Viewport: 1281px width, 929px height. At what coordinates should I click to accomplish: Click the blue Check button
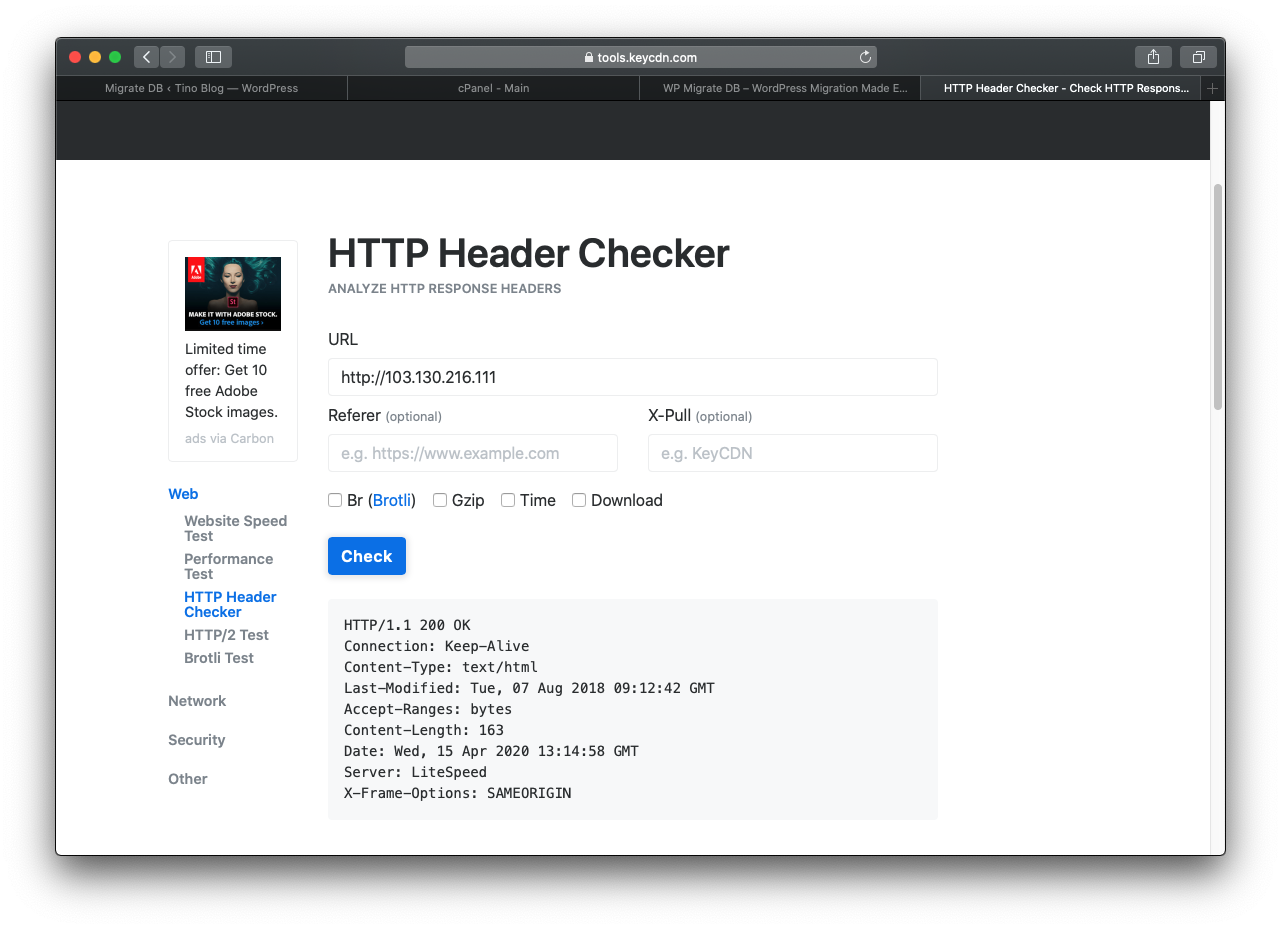(367, 556)
